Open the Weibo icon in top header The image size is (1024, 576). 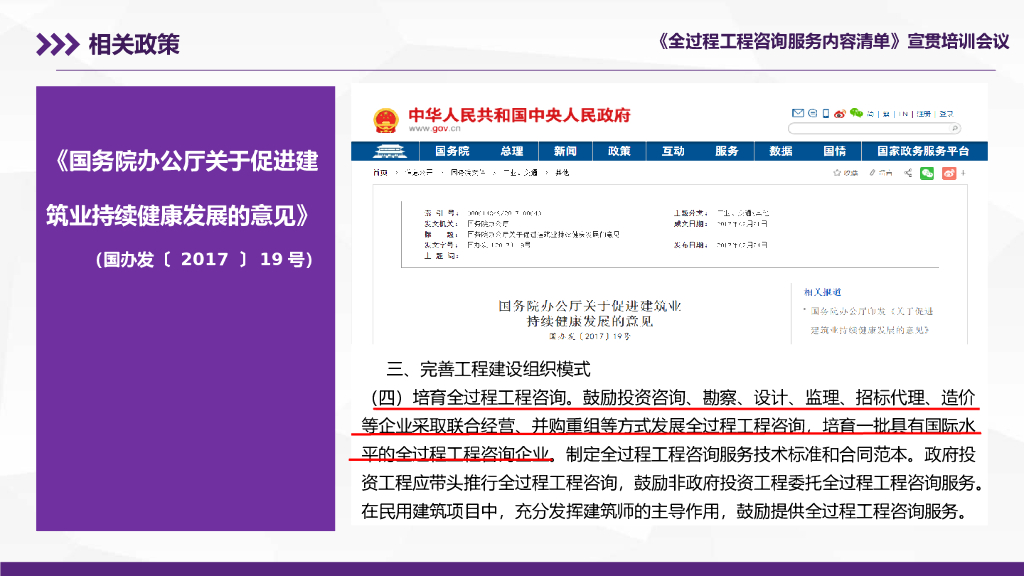pyautogui.click(x=839, y=113)
